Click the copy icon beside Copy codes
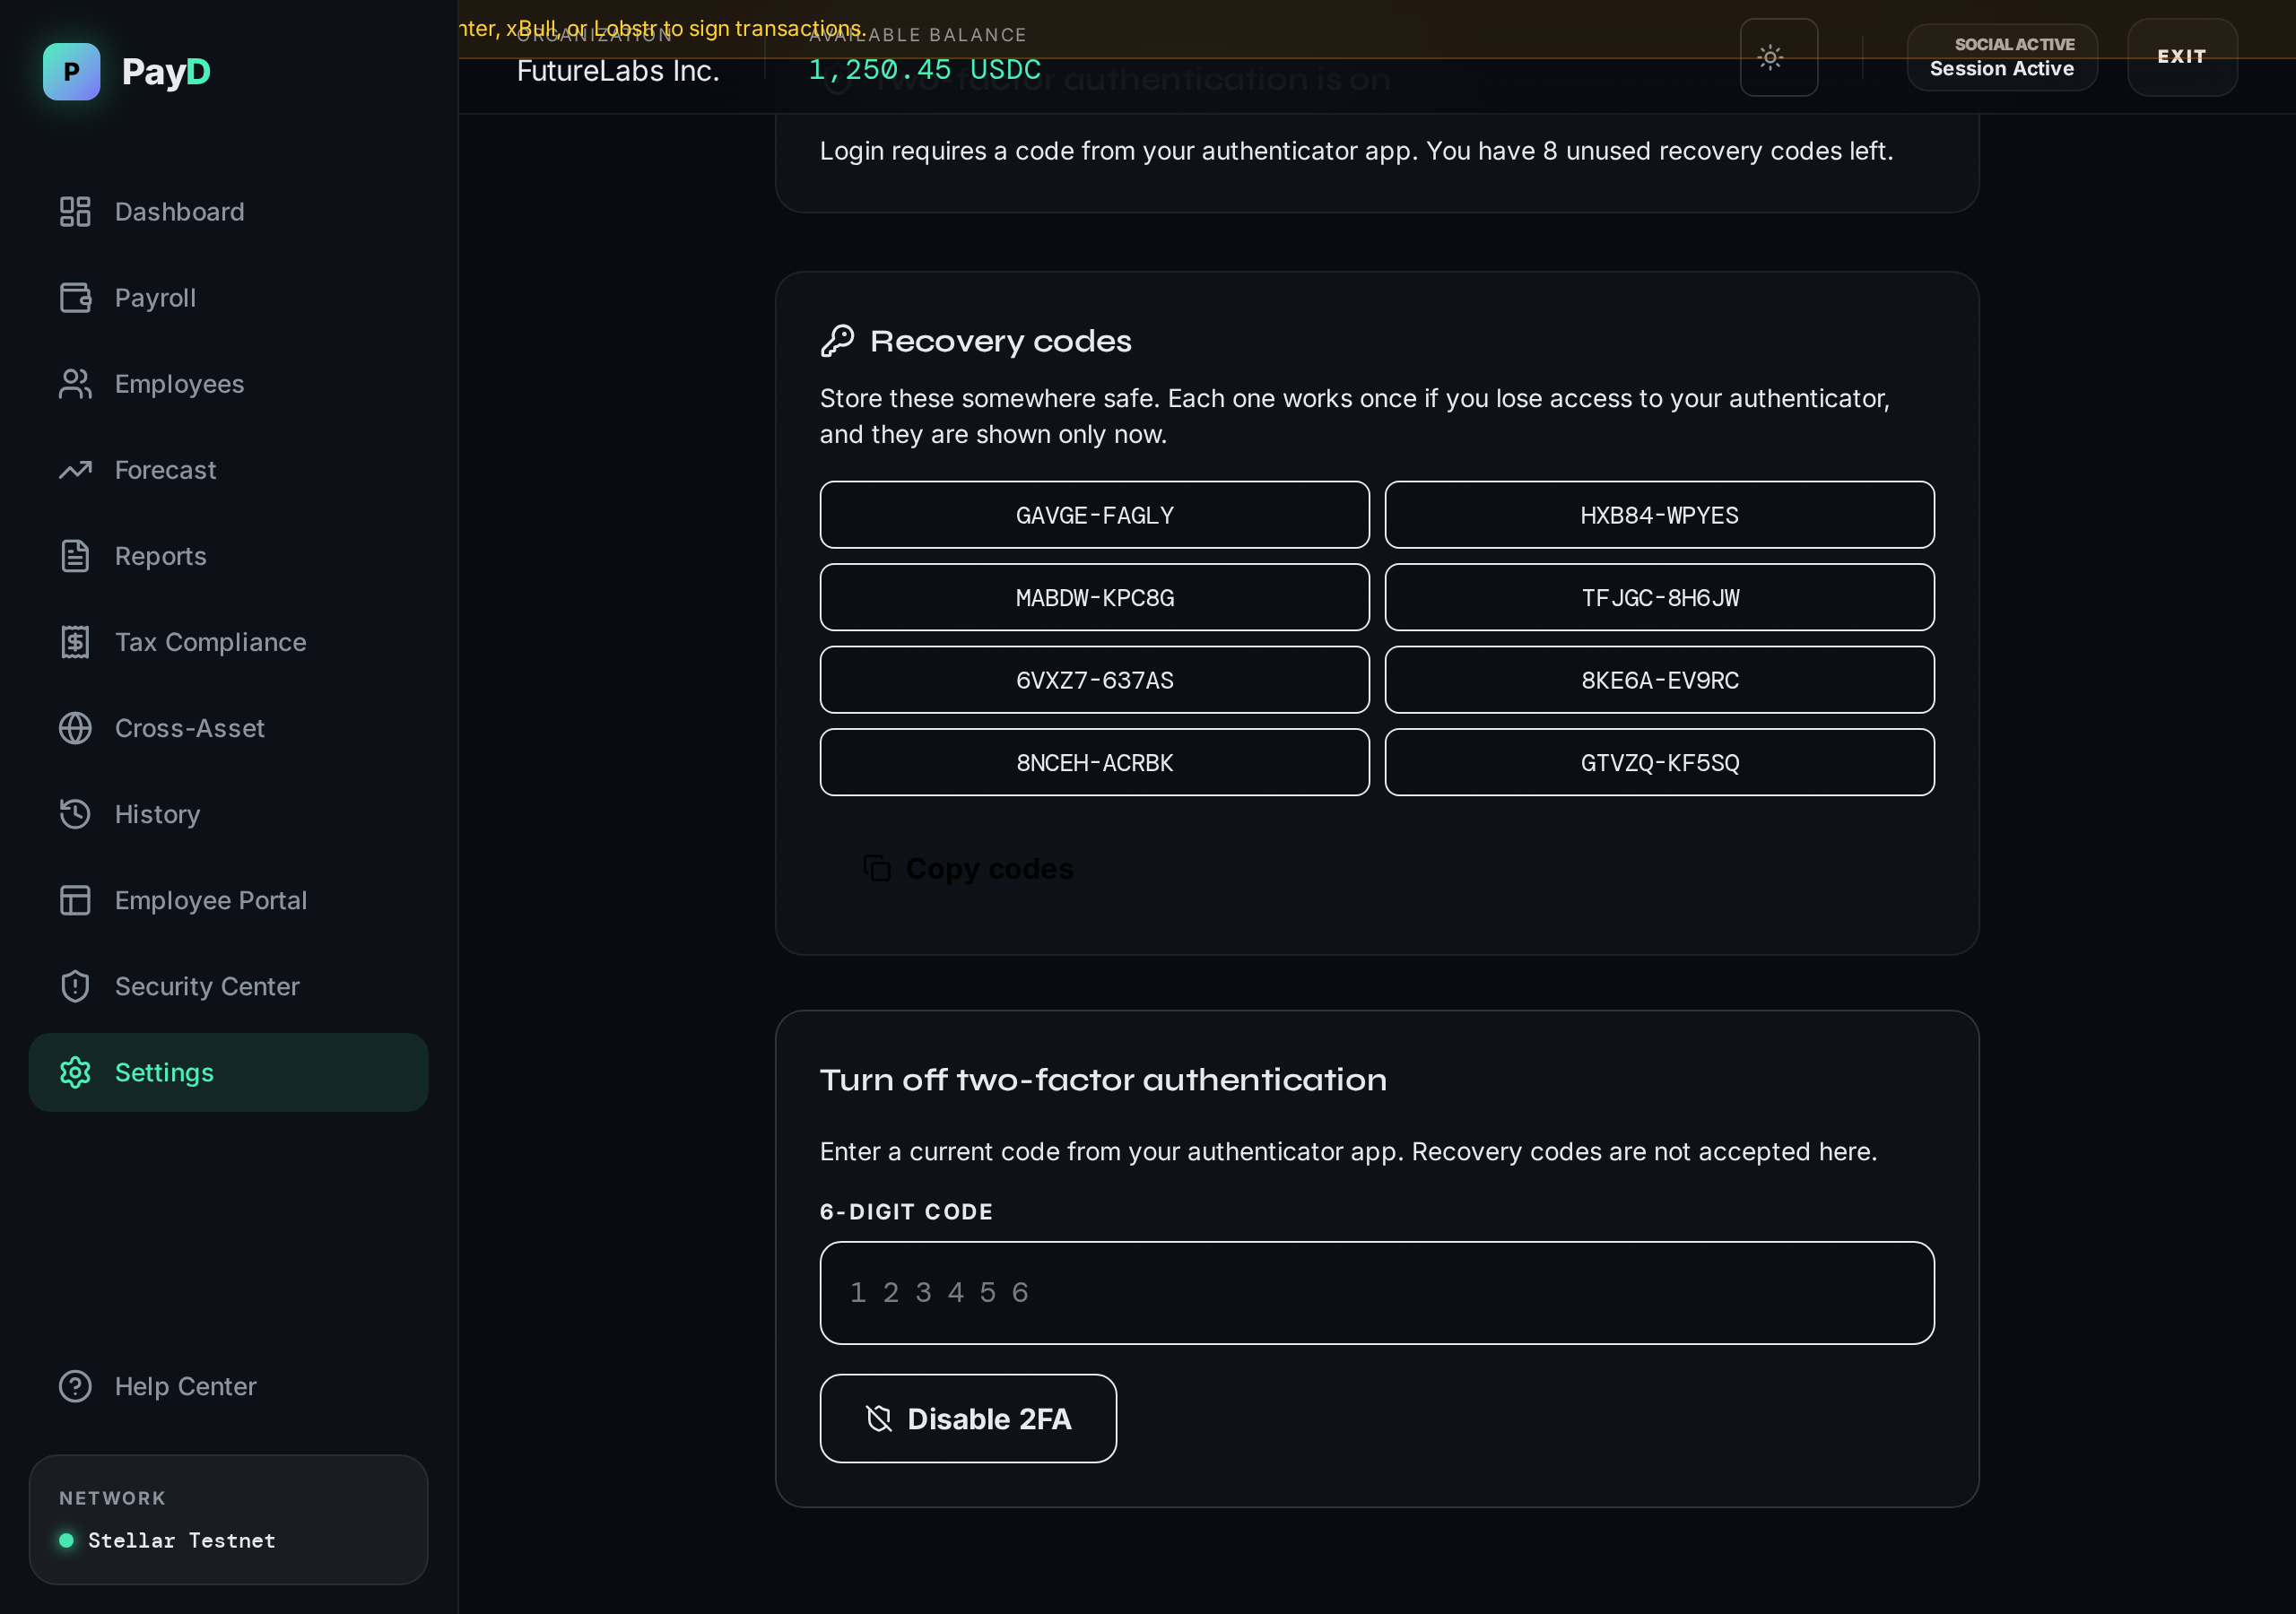 tap(877, 867)
